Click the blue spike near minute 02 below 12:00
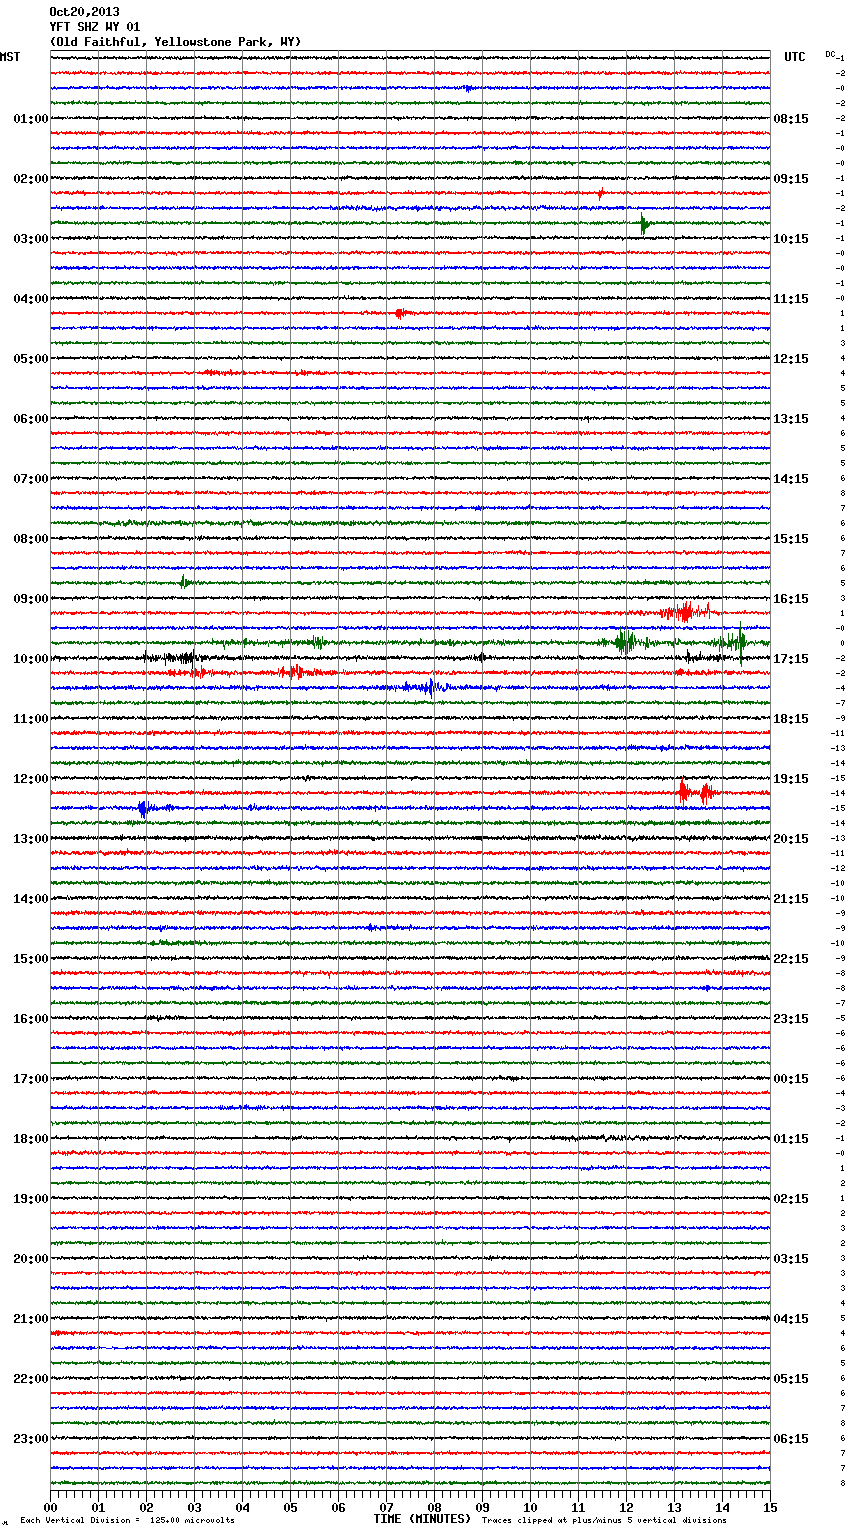Image resolution: width=850 pixels, height=1534 pixels. [x=144, y=808]
